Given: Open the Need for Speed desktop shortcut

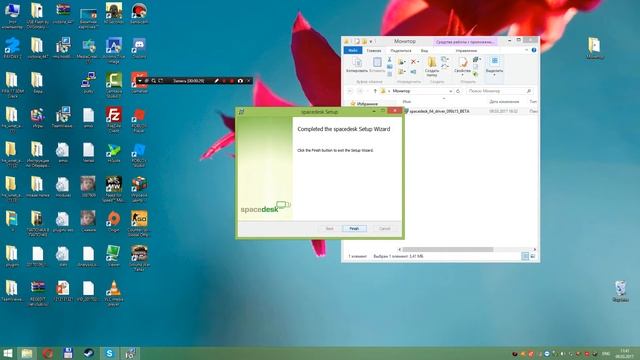Looking at the screenshot, I should (x=113, y=189).
